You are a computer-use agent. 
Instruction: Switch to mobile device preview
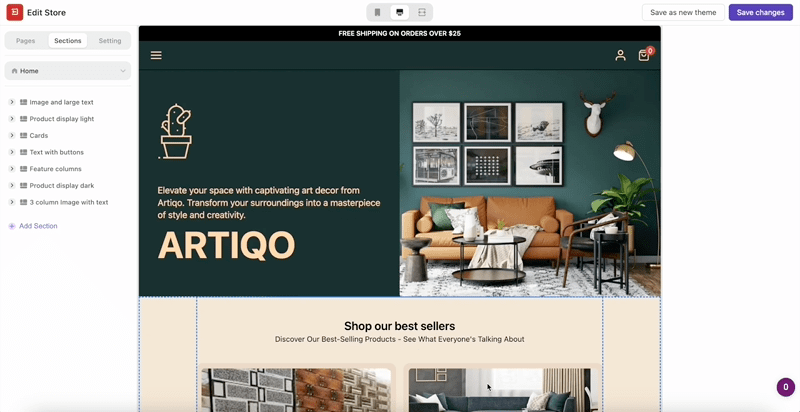(x=377, y=13)
